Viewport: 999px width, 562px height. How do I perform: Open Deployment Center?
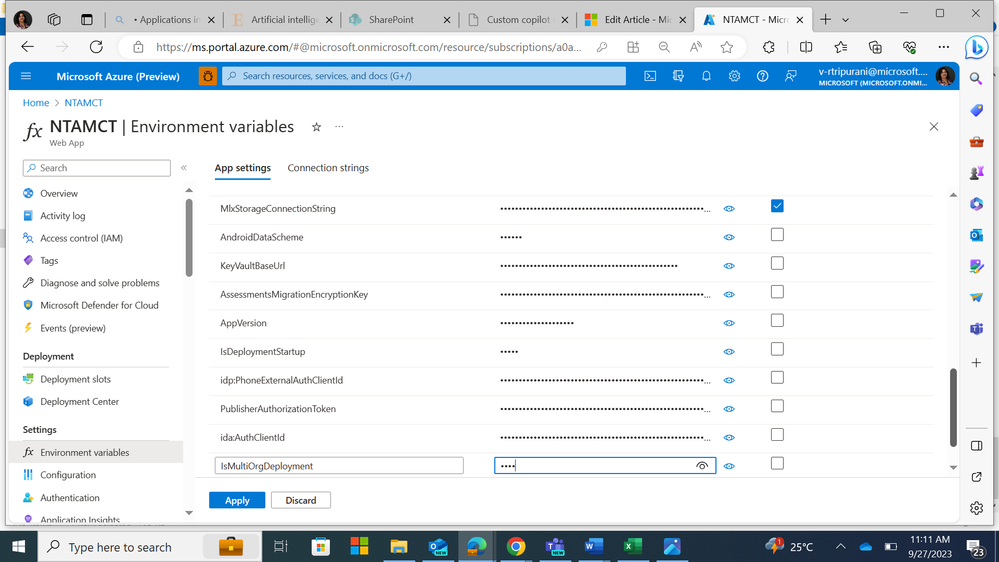tap(79, 401)
